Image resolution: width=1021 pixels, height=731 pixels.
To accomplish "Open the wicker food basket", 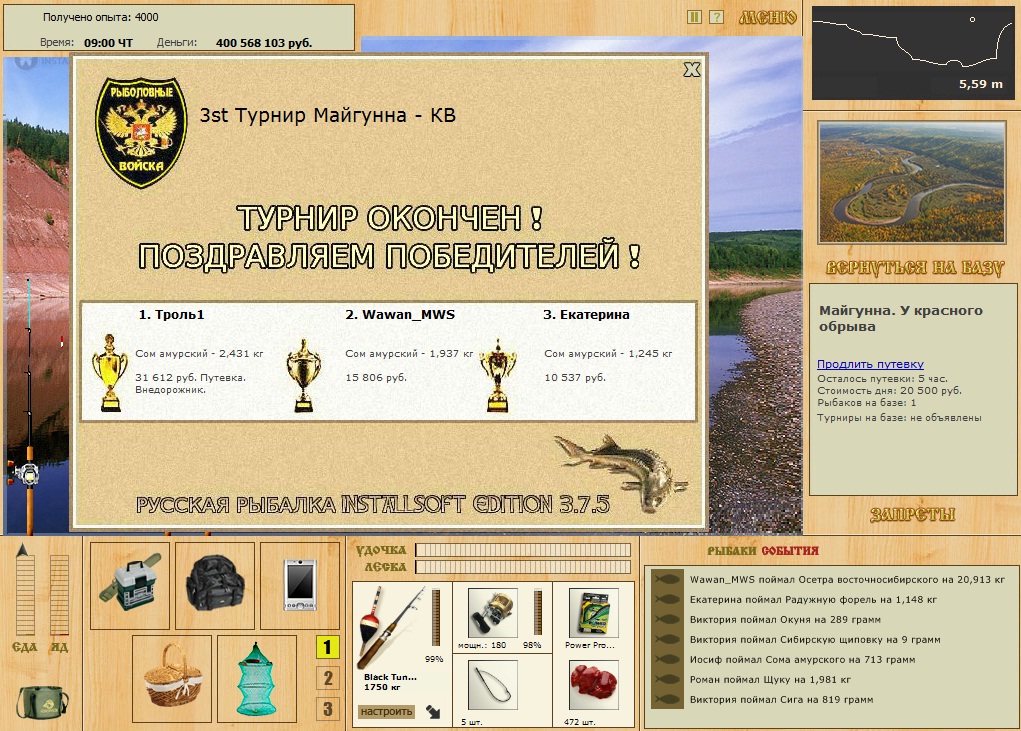I will pyautogui.click(x=172, y=678).
